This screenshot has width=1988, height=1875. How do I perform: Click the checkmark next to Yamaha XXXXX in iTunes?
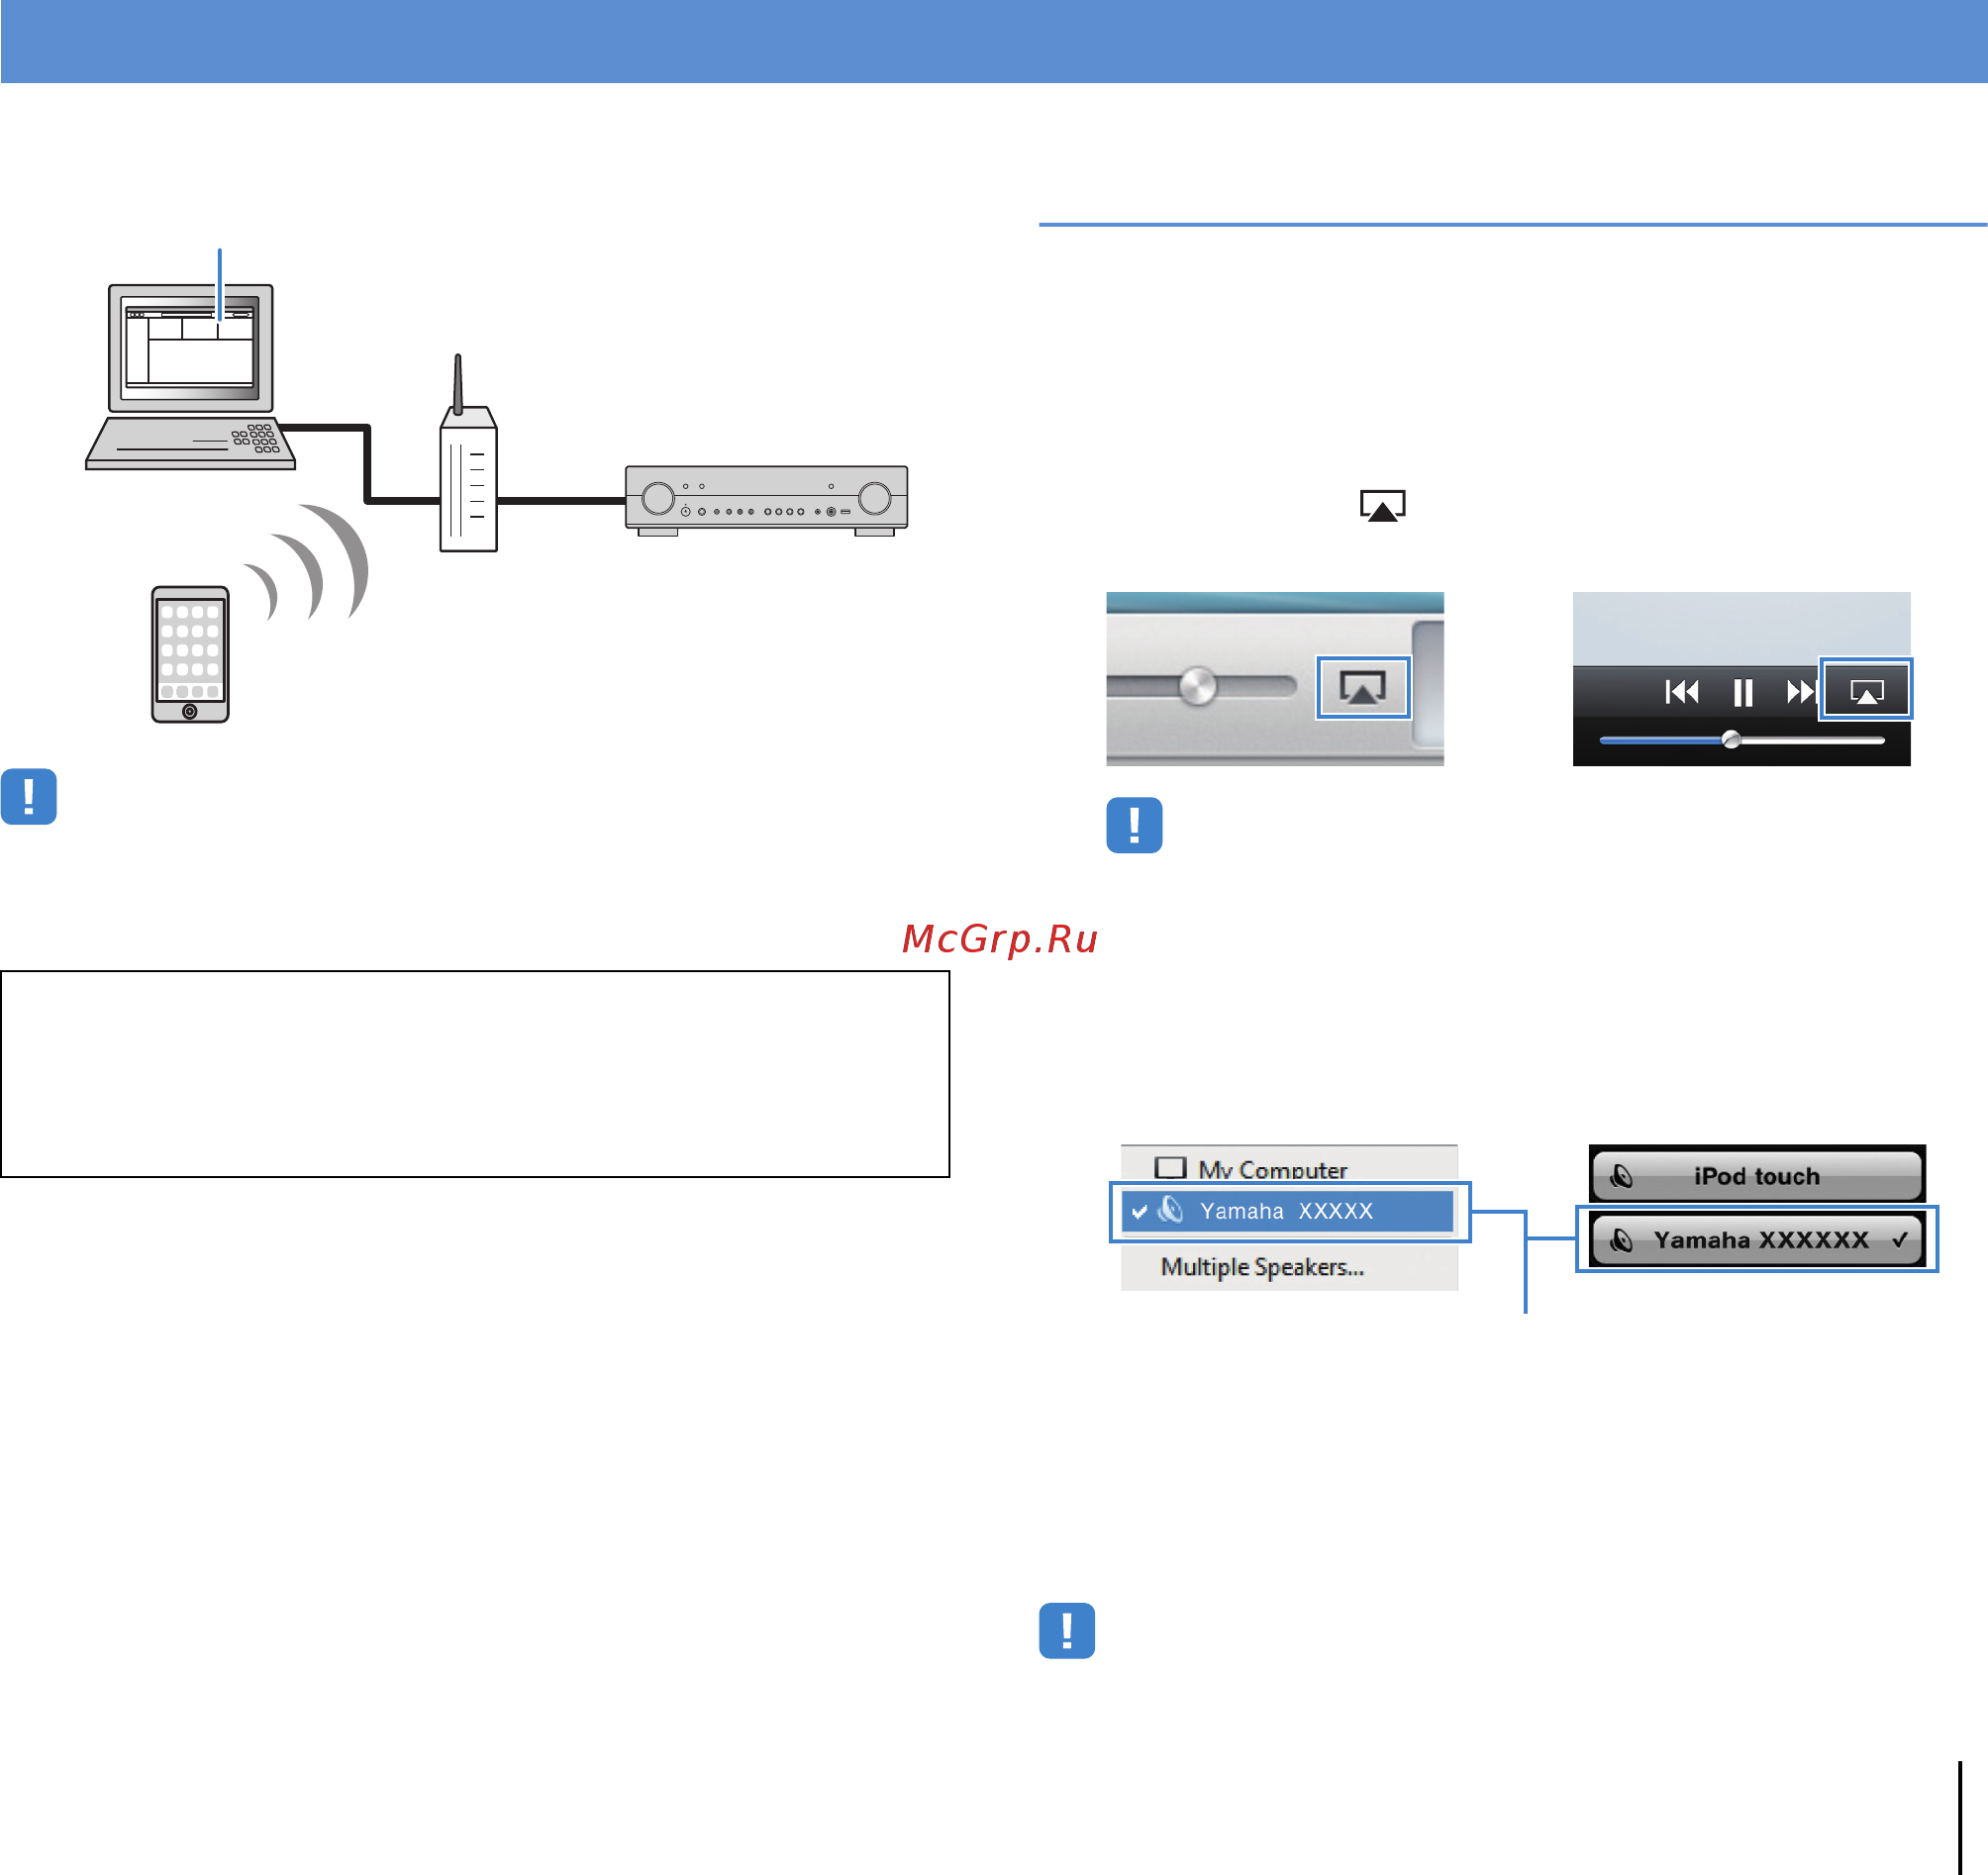(x=1139, y=1212)
